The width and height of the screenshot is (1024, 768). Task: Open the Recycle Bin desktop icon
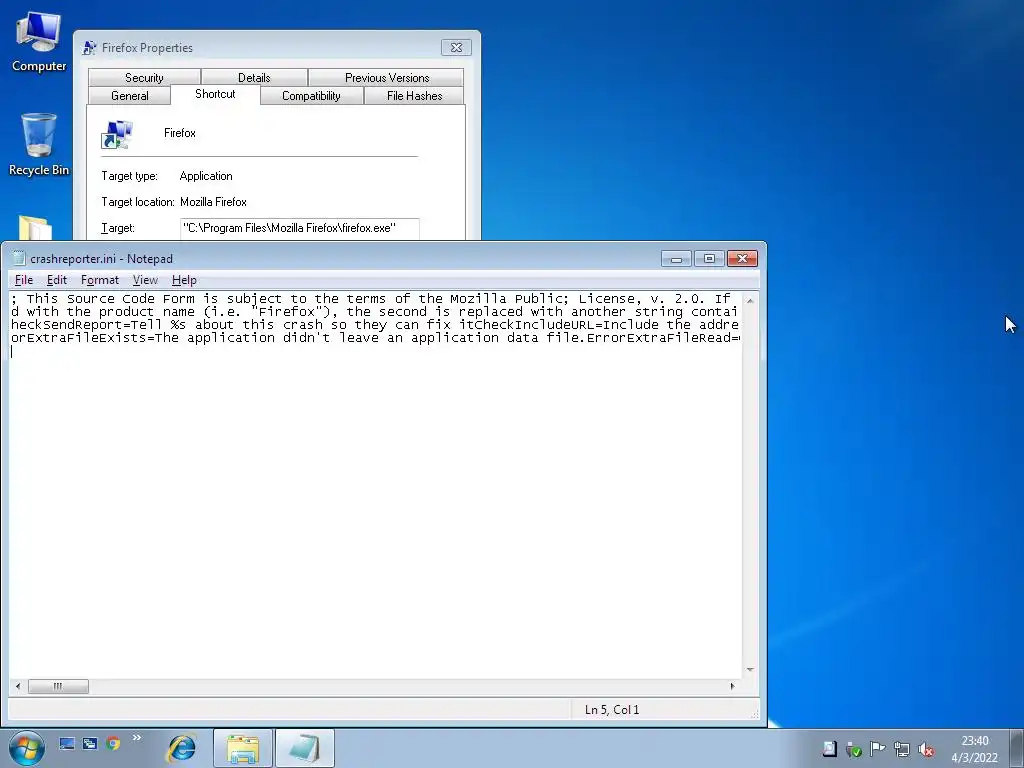pos(39,144)
